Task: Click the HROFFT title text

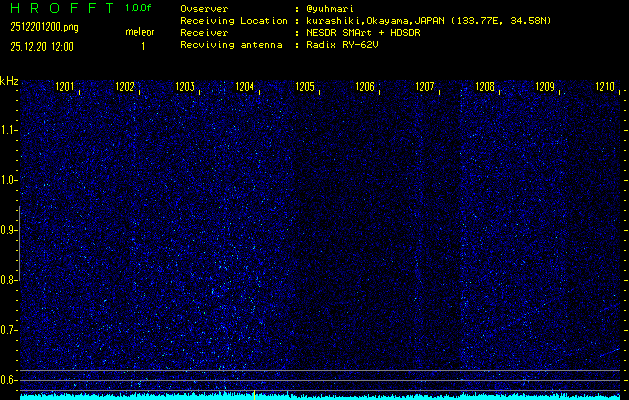Action: (62, 8)
